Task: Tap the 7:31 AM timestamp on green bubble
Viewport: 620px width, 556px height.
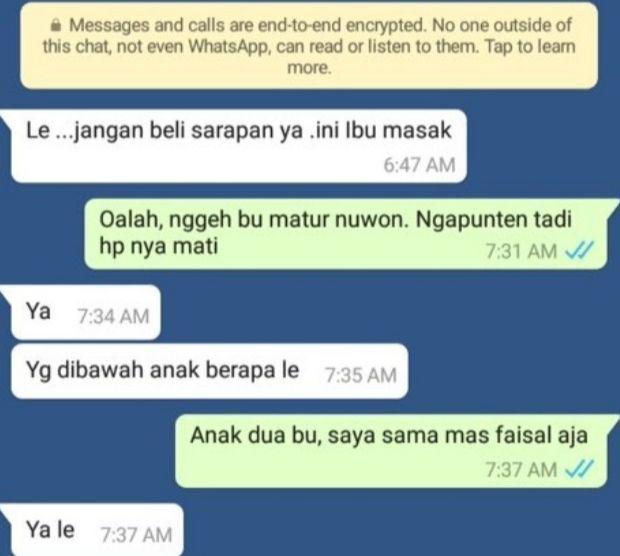Action: pyautogui.click(x=521, y=251)
